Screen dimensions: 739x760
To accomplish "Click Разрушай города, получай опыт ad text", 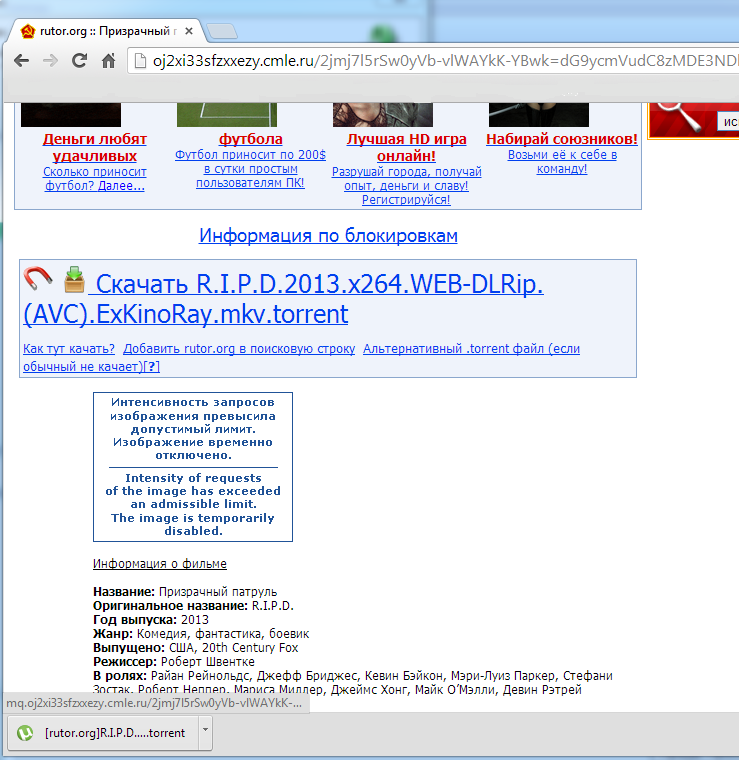I will click(x=406, y=186).
